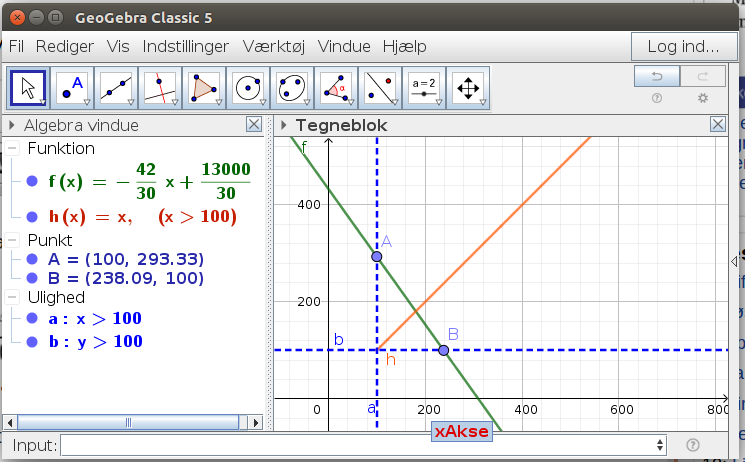Select the Reflect about line tool
Viewport: 745px width, 462px height.
pyautogui.click(x=380, y=88)
